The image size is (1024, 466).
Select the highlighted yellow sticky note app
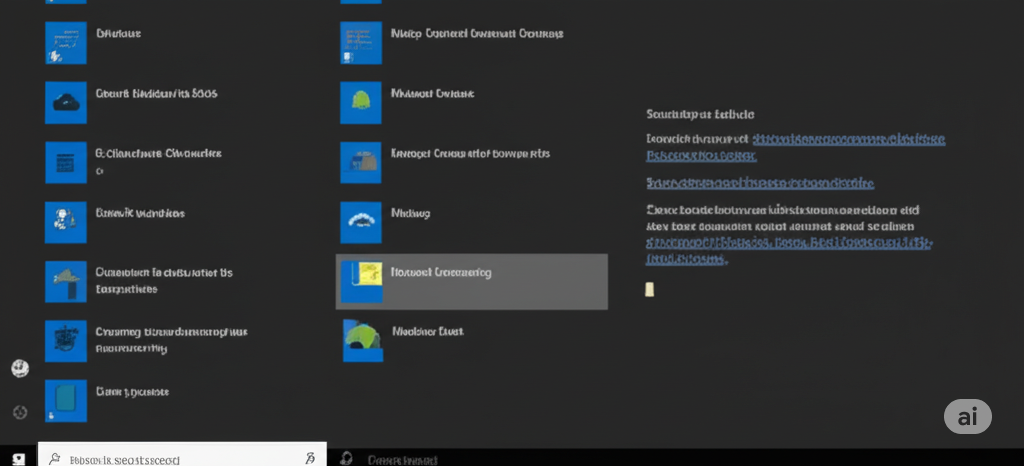click(472, 282)
